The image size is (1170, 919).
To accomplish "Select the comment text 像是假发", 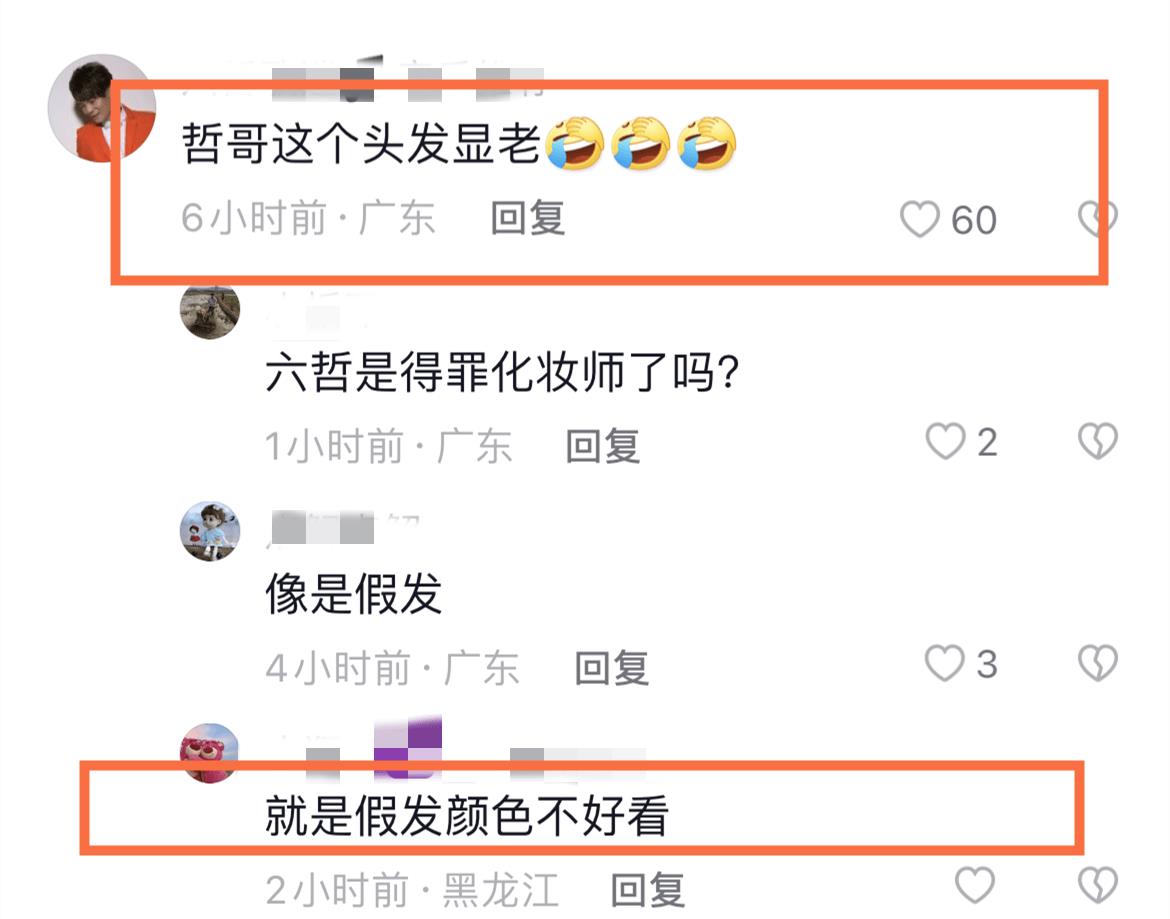I will point(354,594).
